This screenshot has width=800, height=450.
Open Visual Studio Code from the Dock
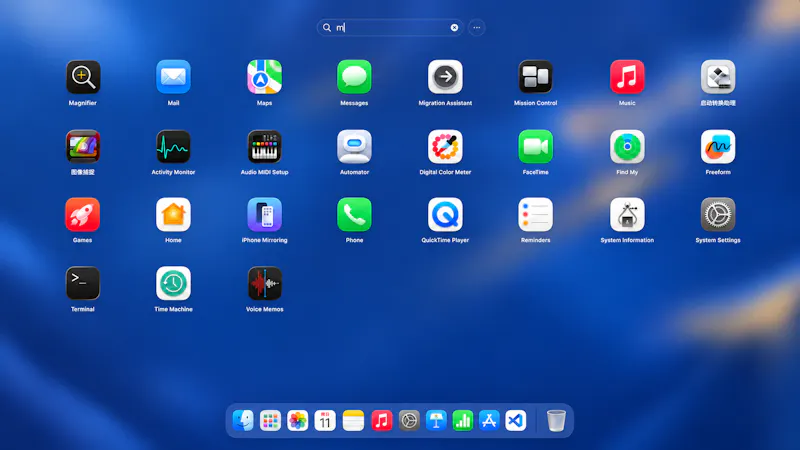tap(516, 420)
